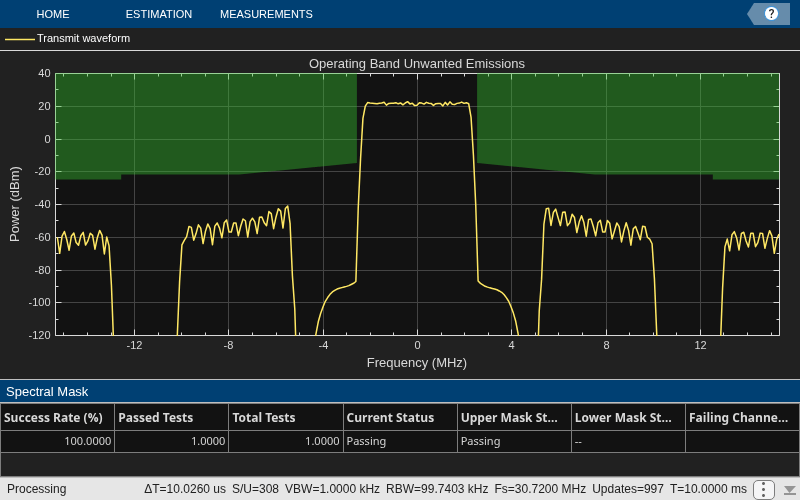
Task: Select the Upper Mask Status column header
Action: 514,417
